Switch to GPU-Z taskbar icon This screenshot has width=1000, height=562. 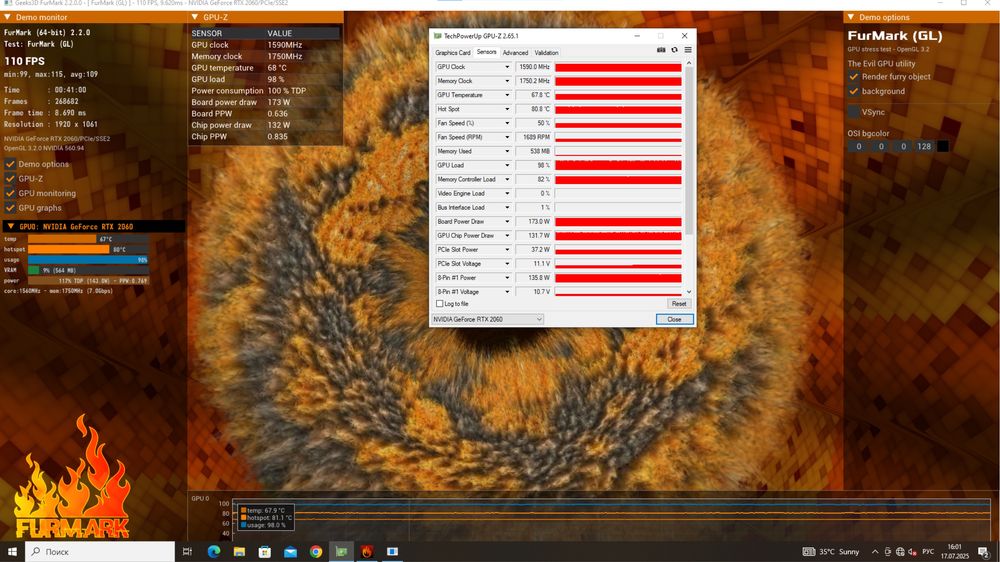[x=341, y=552]
